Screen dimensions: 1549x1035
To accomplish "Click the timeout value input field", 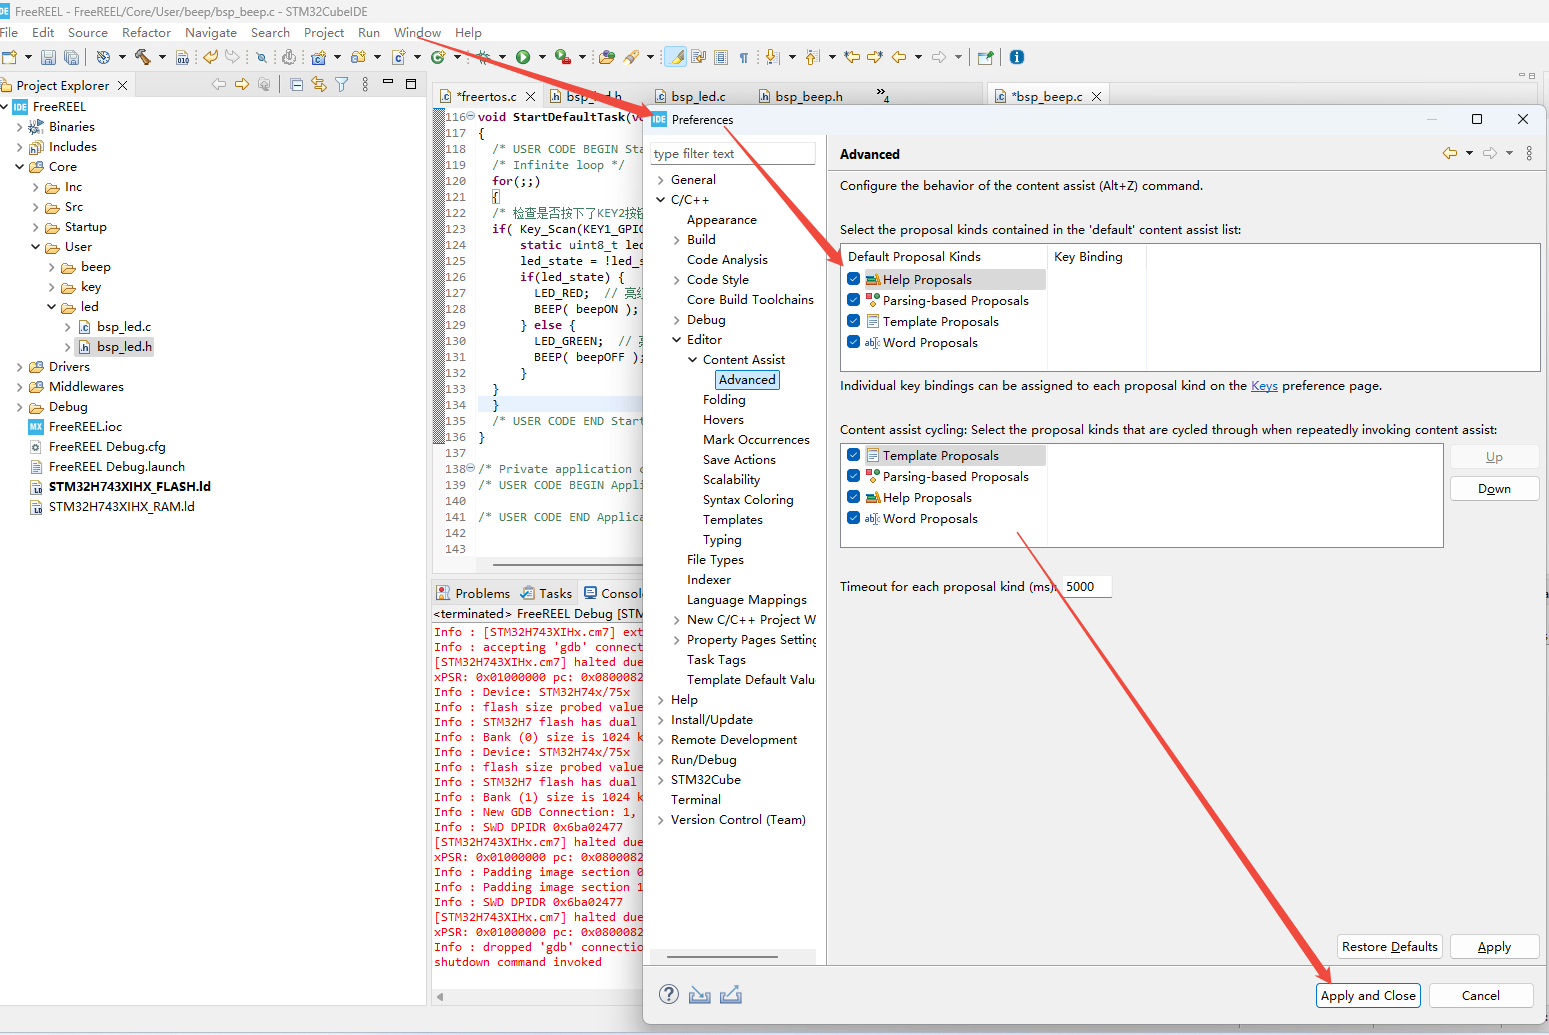I will (x=1086, y=587).
